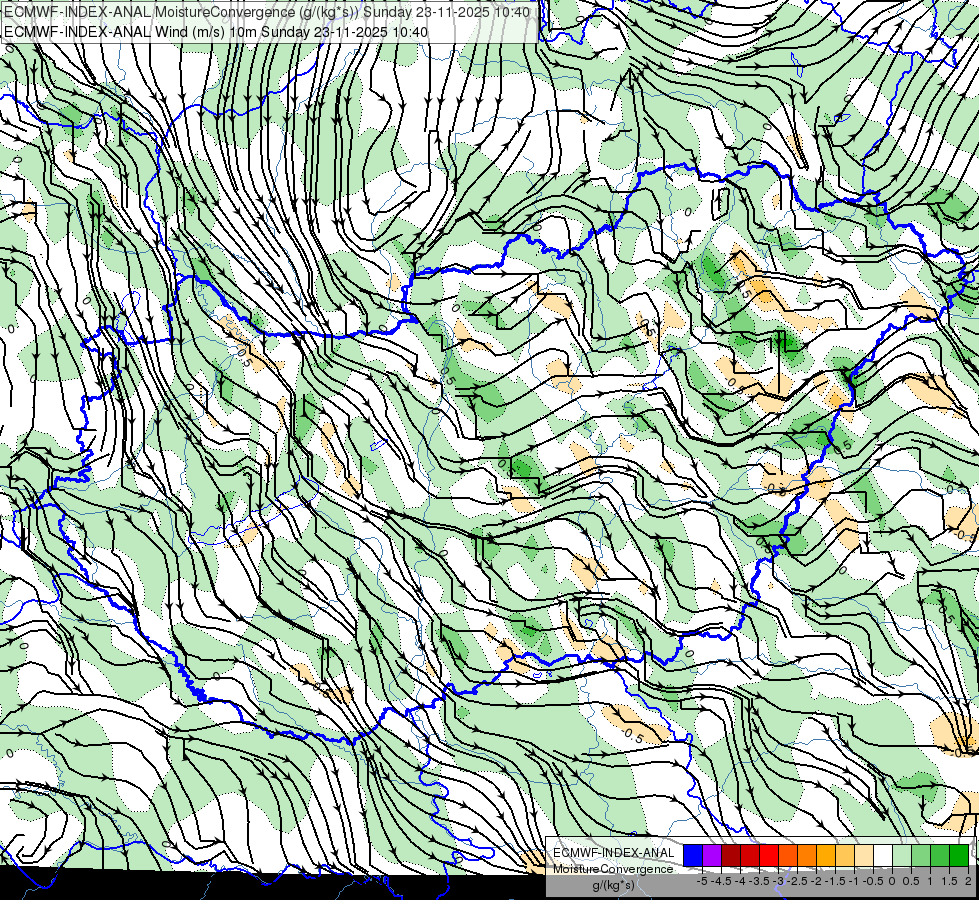Click the -2.5 legend tick label
Image resolution: width=979 pixels, height=900 pixels.
tap(797, 882)
